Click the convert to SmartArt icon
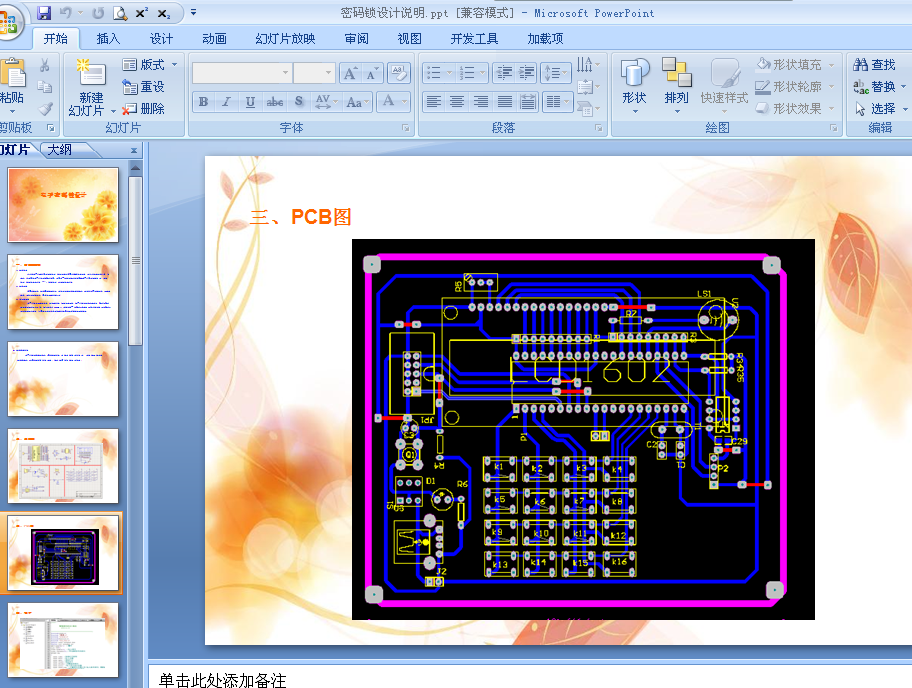This screenshot has width=912, height=688. point(587,108)
